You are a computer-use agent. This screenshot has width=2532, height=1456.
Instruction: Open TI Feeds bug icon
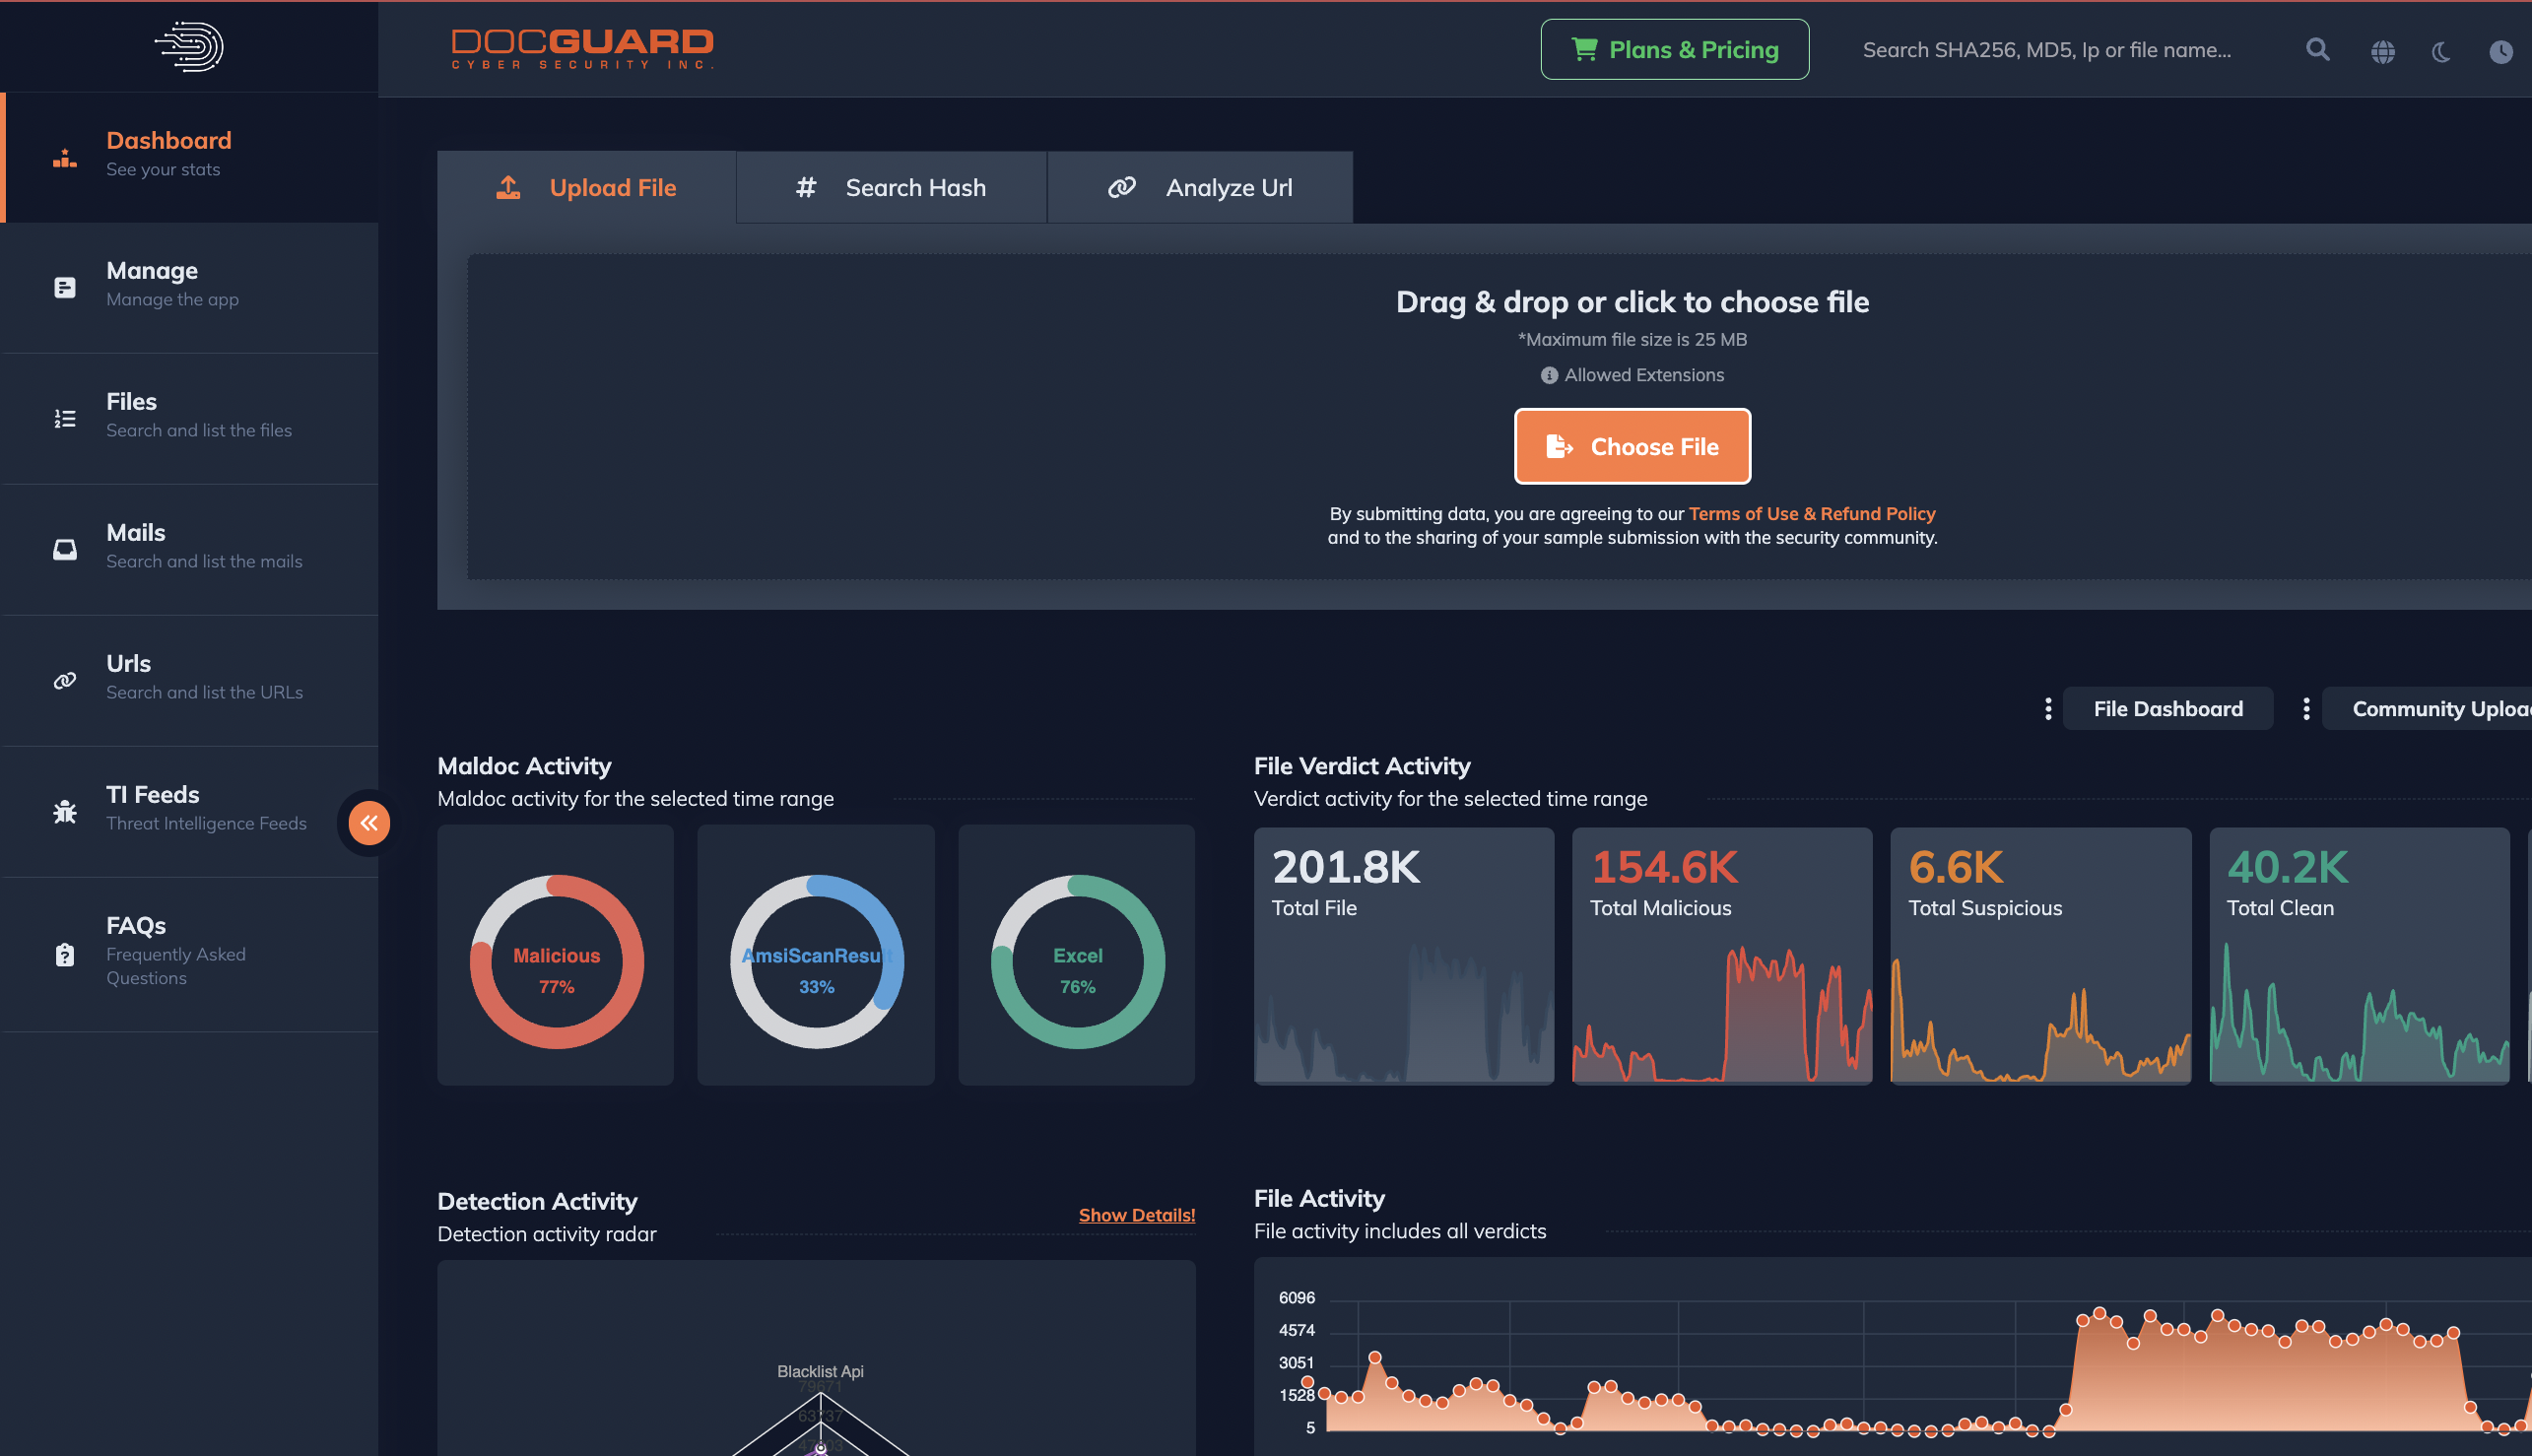(x=65, y=810)
